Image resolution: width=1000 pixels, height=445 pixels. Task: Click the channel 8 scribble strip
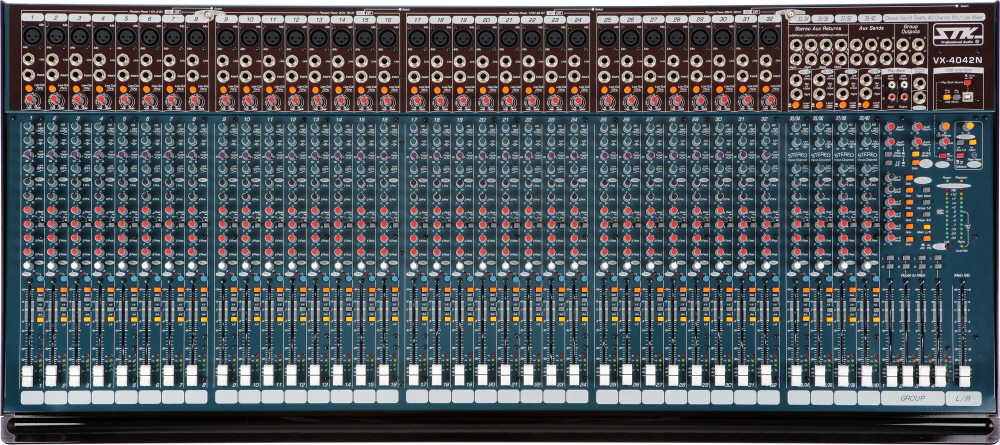[x=196, y=397]
